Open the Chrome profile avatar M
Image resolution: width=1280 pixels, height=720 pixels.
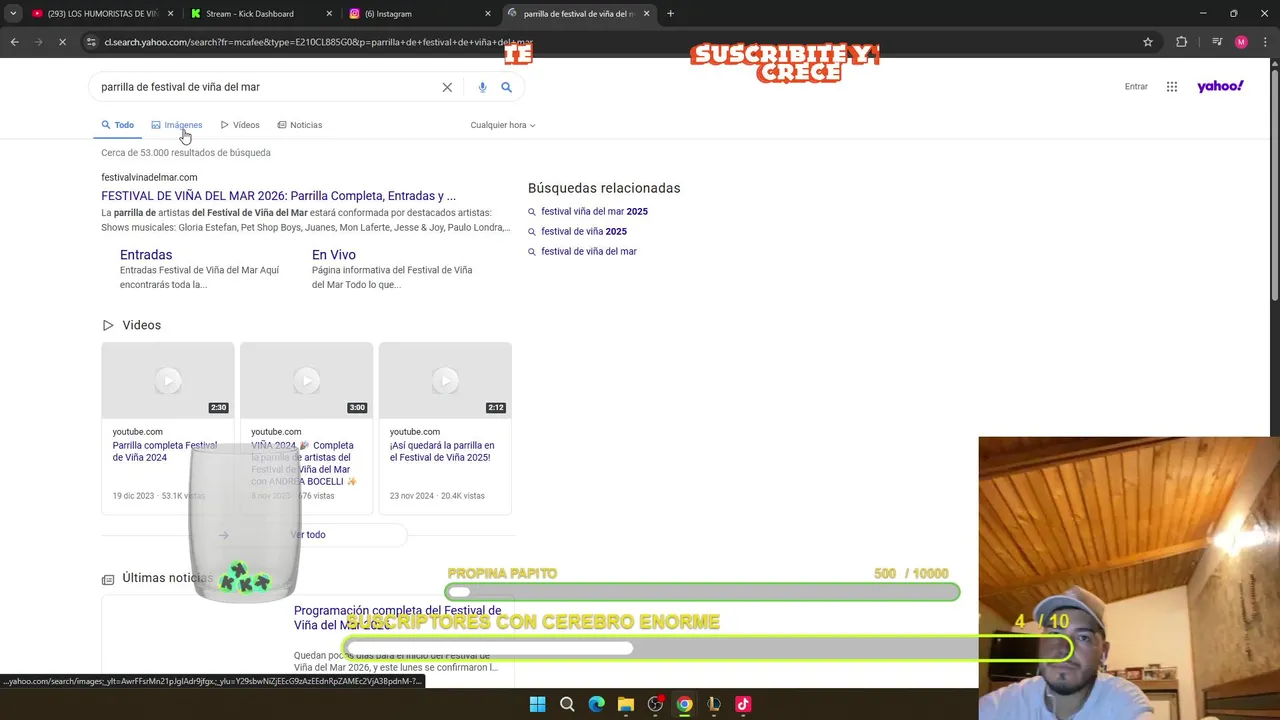click(x=1241, y=42)
